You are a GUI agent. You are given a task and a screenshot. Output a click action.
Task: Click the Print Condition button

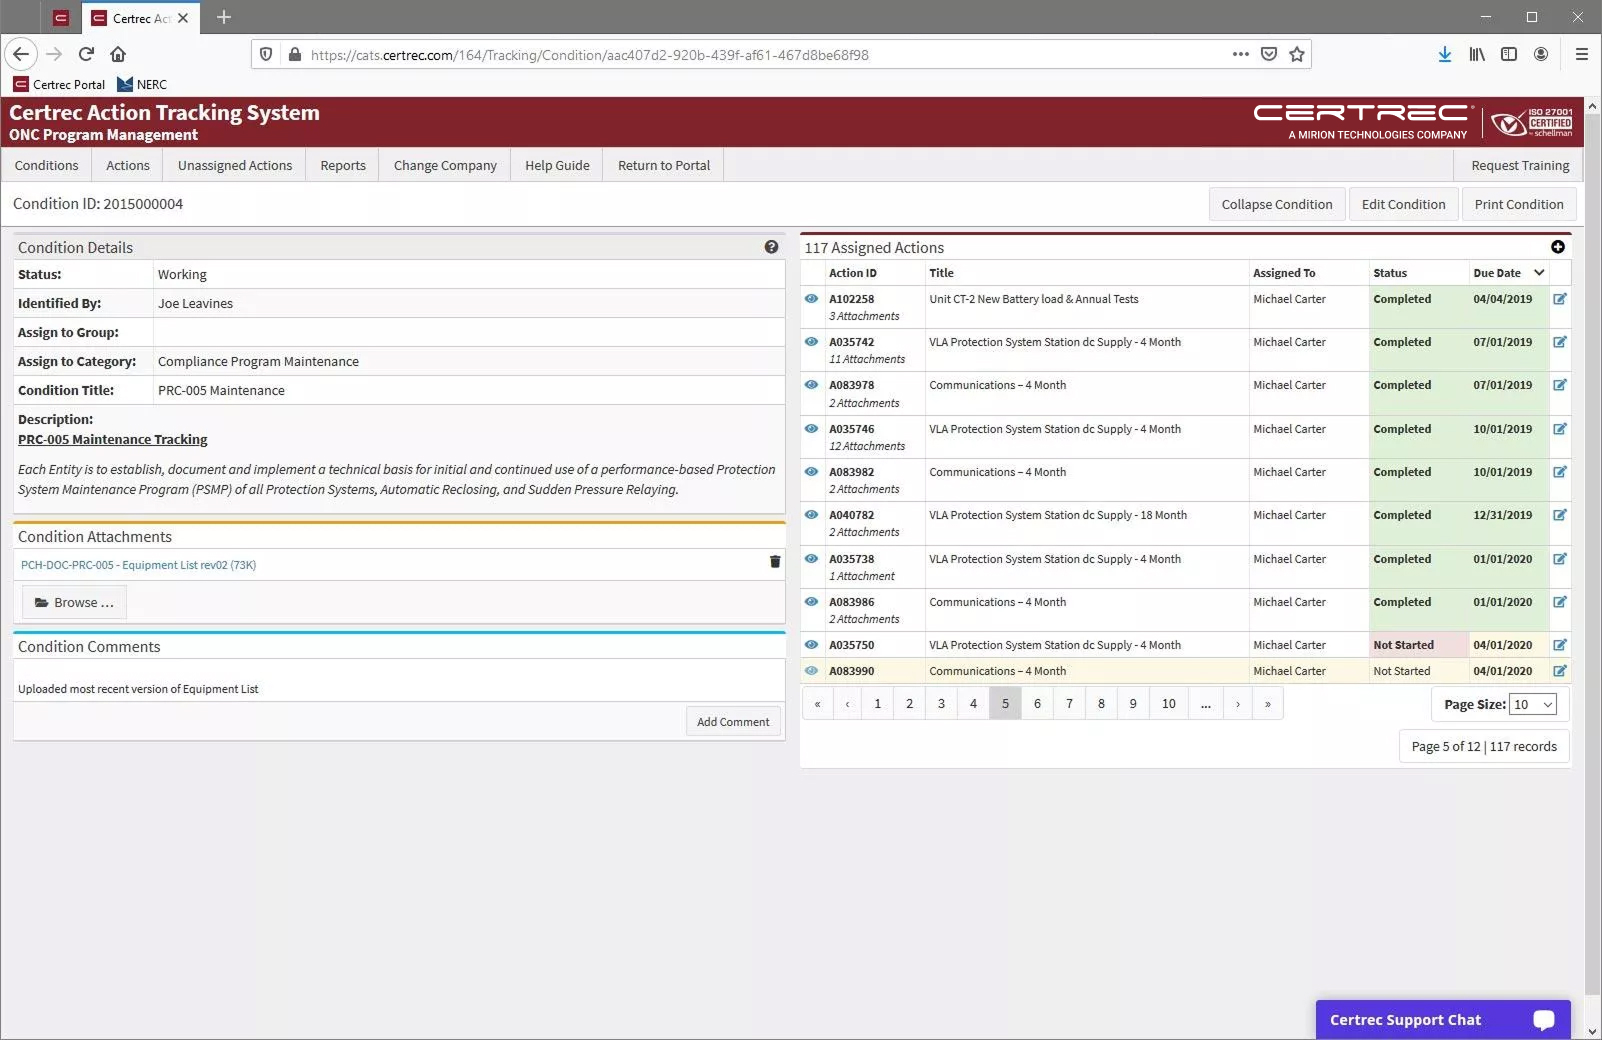[1518, 204]
